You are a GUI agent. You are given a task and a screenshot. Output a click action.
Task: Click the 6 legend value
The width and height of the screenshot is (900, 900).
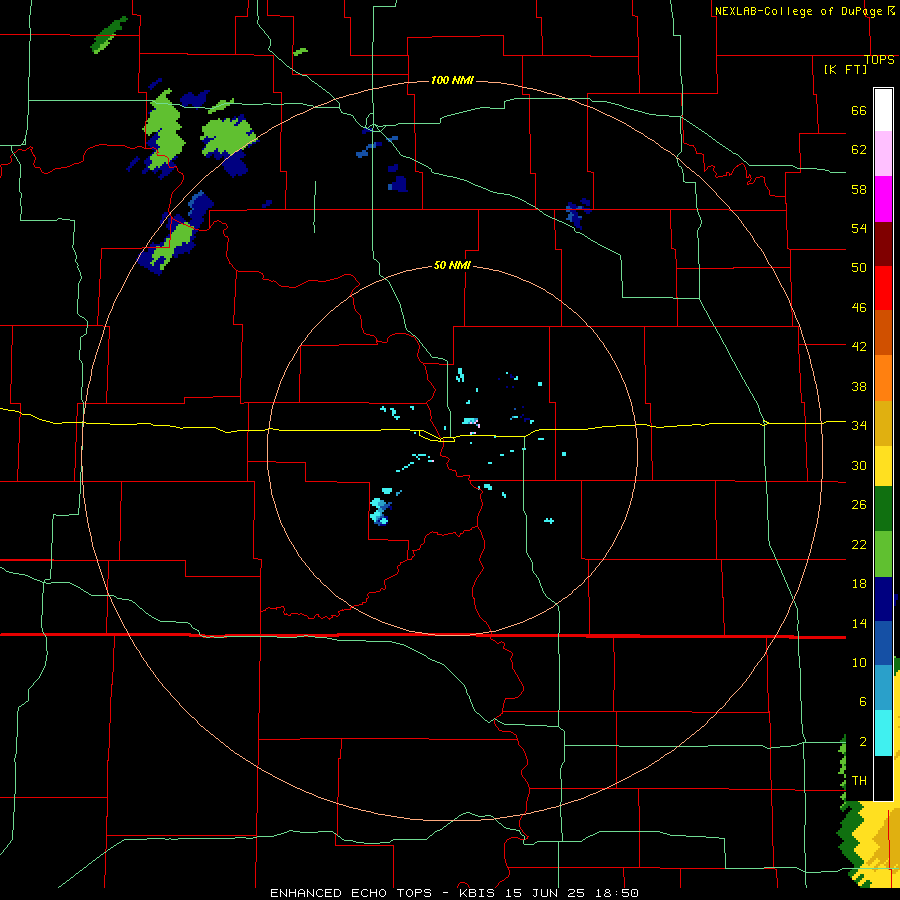click(862, 701)
